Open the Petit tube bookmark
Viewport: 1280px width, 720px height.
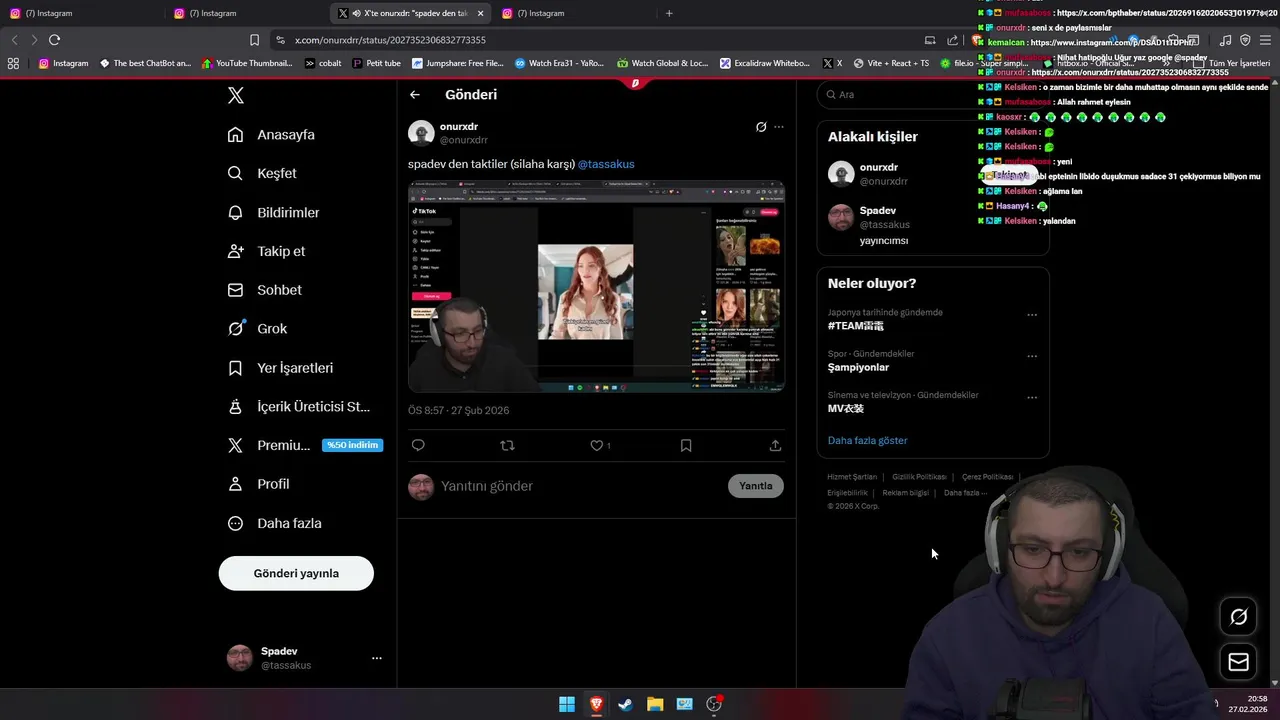coord(376,63)
